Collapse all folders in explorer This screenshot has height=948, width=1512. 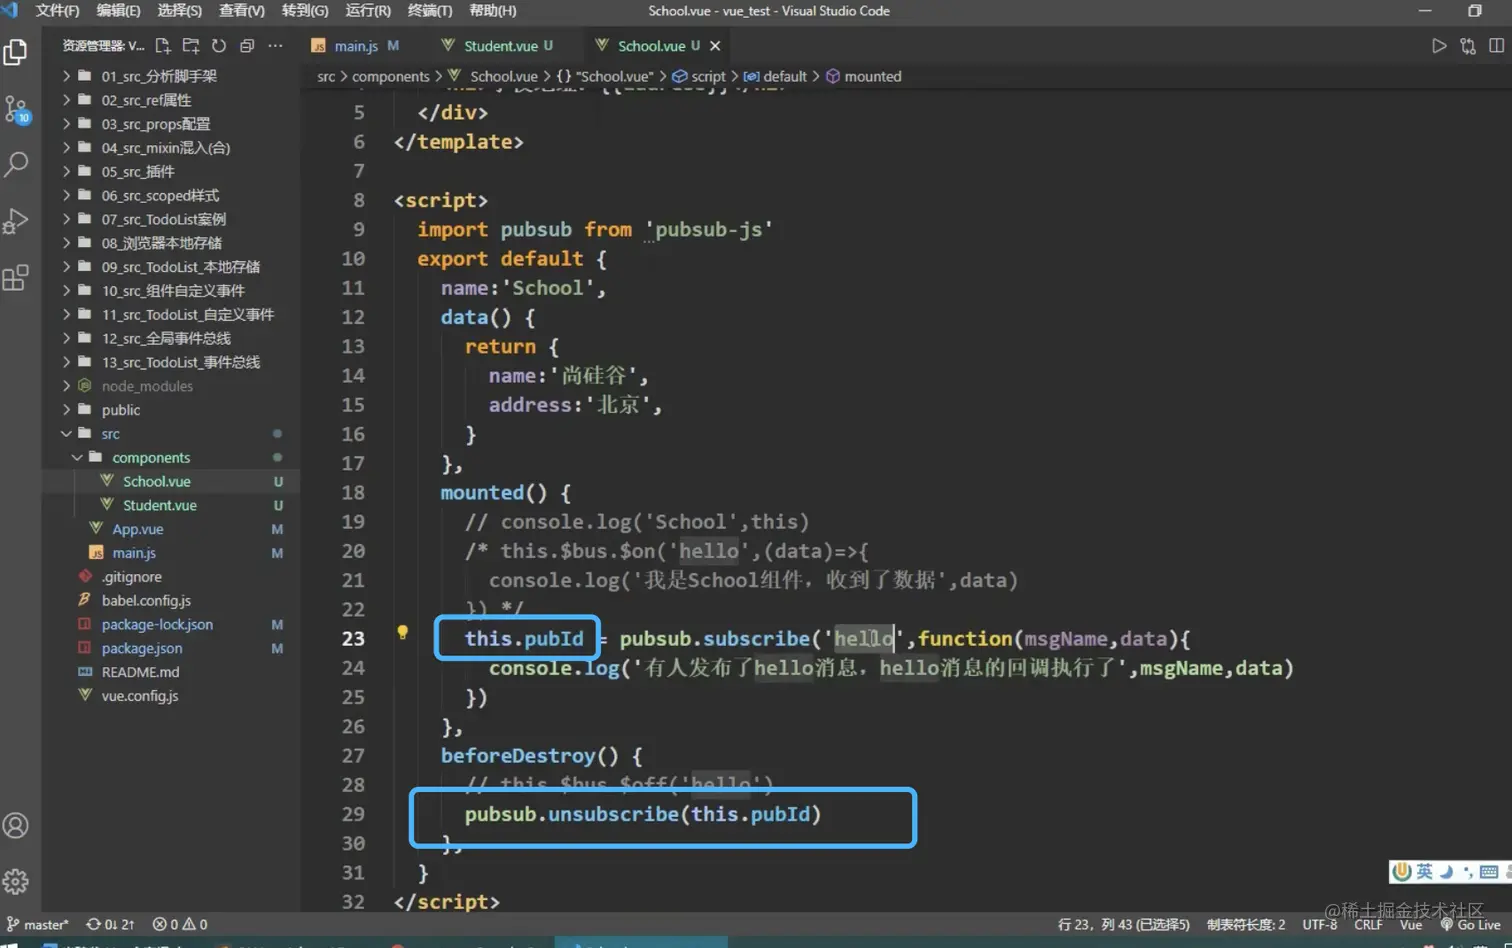pos(247,46)
